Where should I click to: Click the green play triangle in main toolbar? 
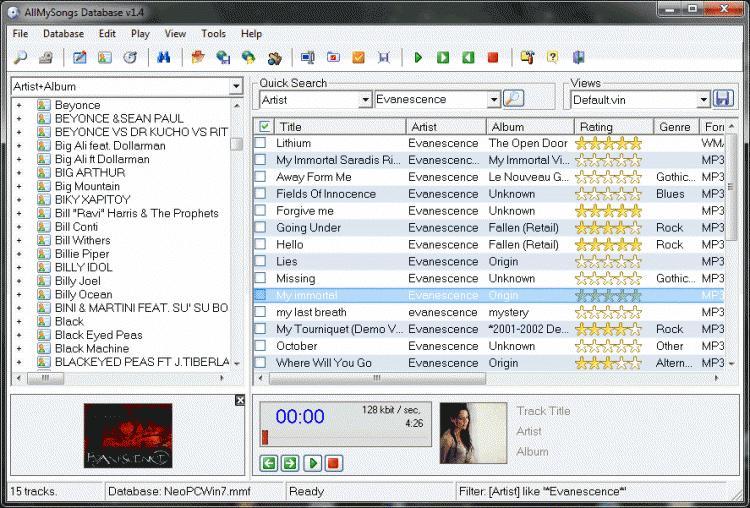(418, 58)
